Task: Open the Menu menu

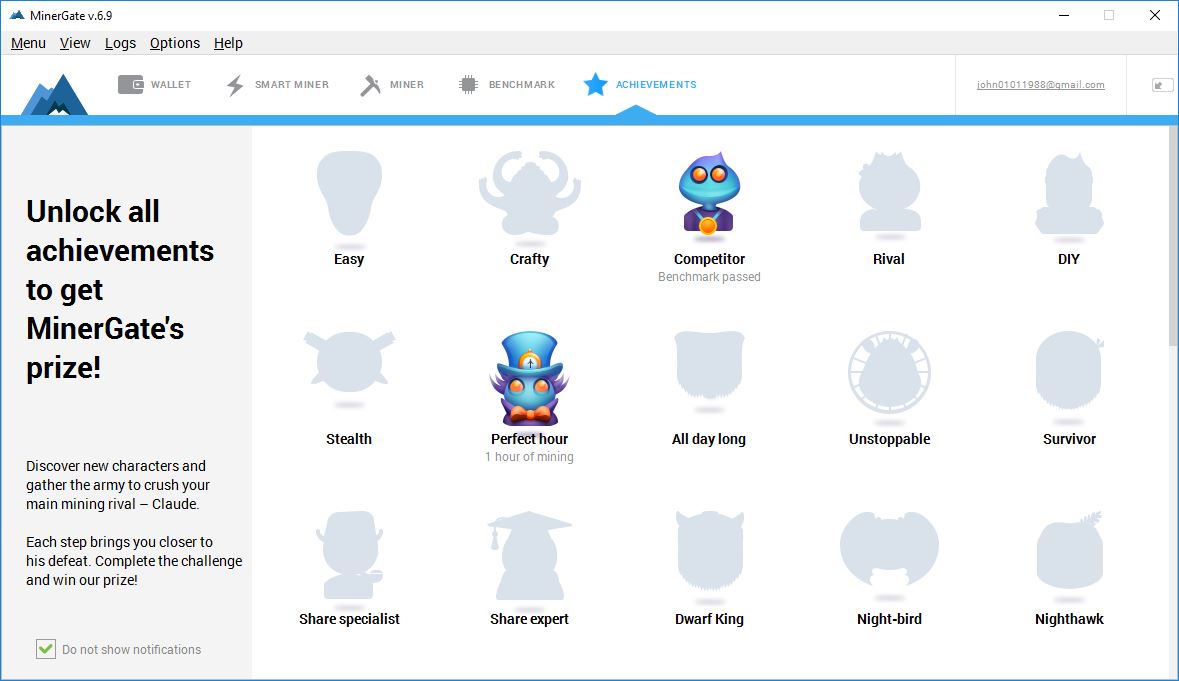Action: 28,43
